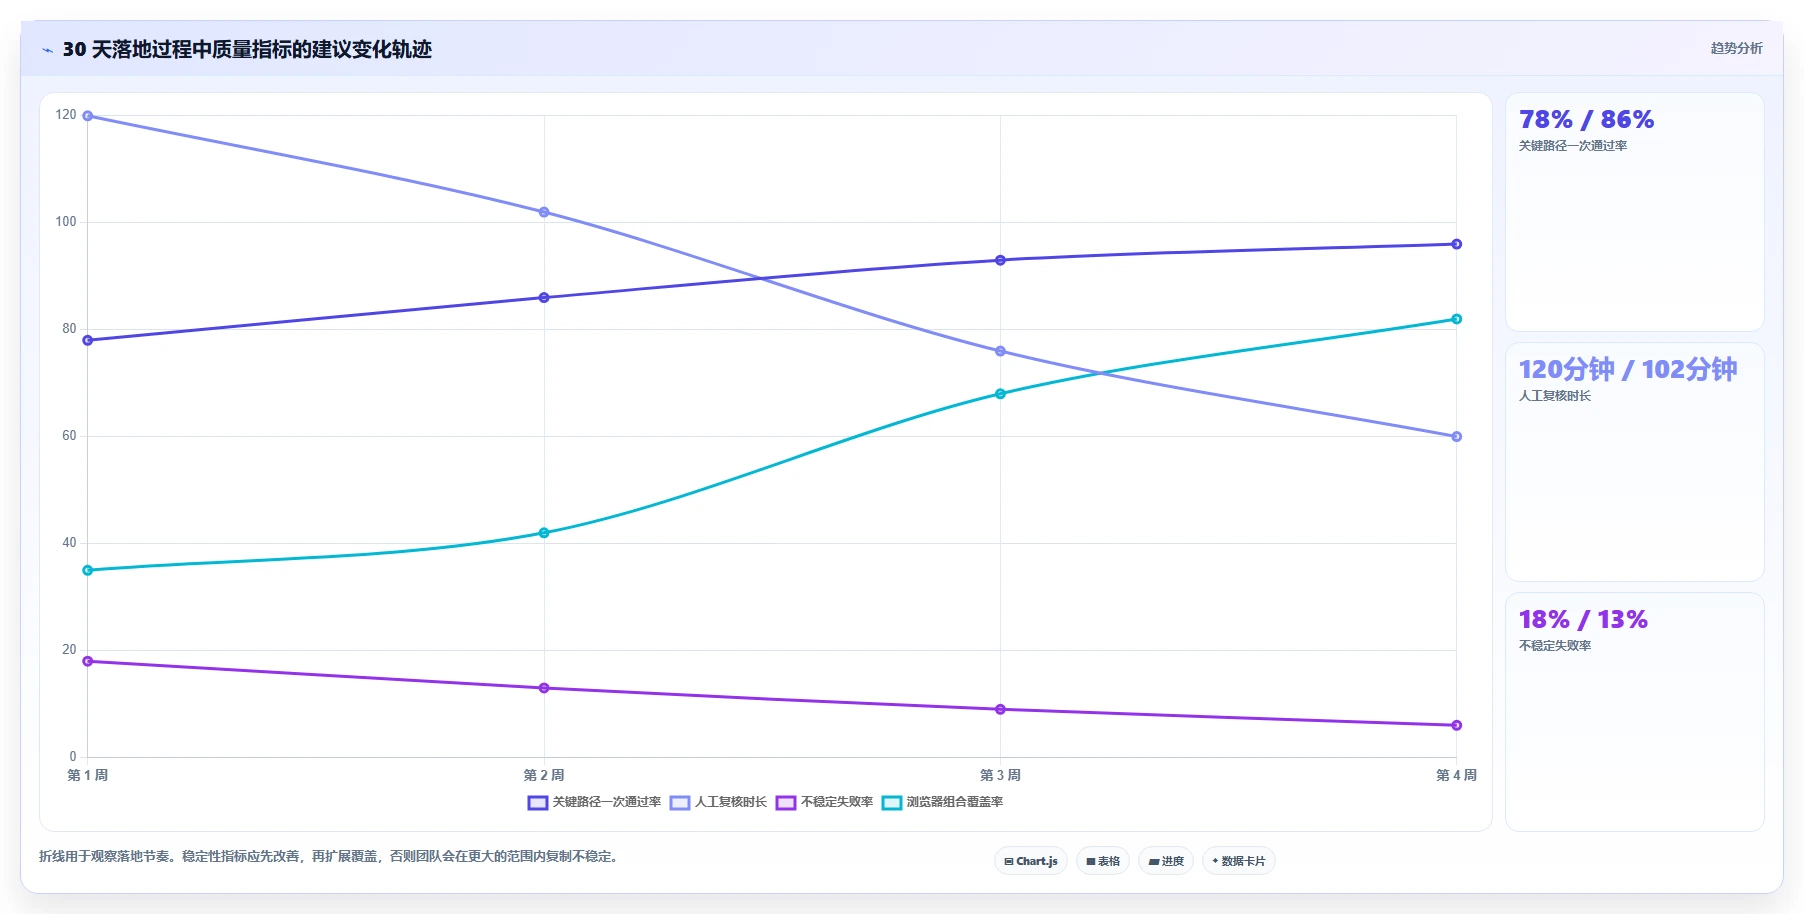Click the 趋势分析 label in header

1736,48
